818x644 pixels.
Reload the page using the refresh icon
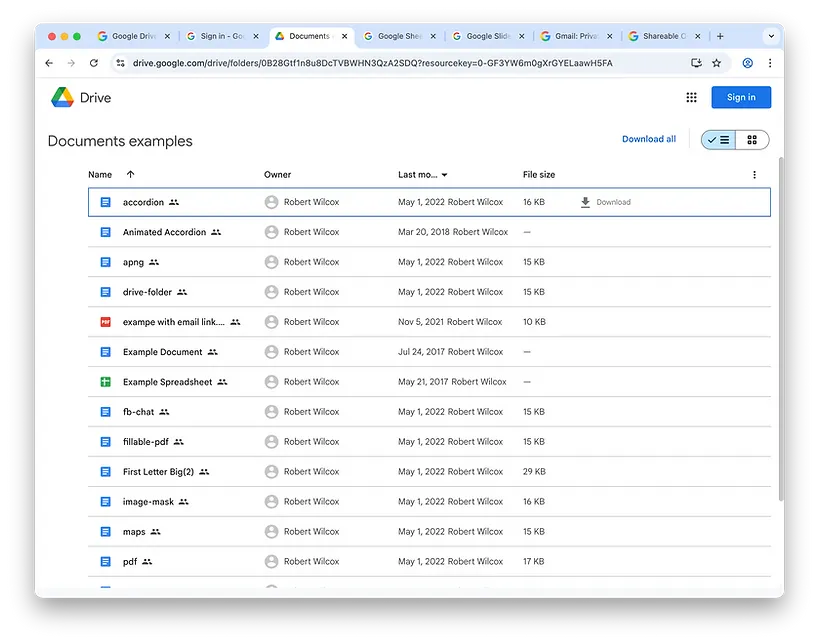[x=94, y=63]
